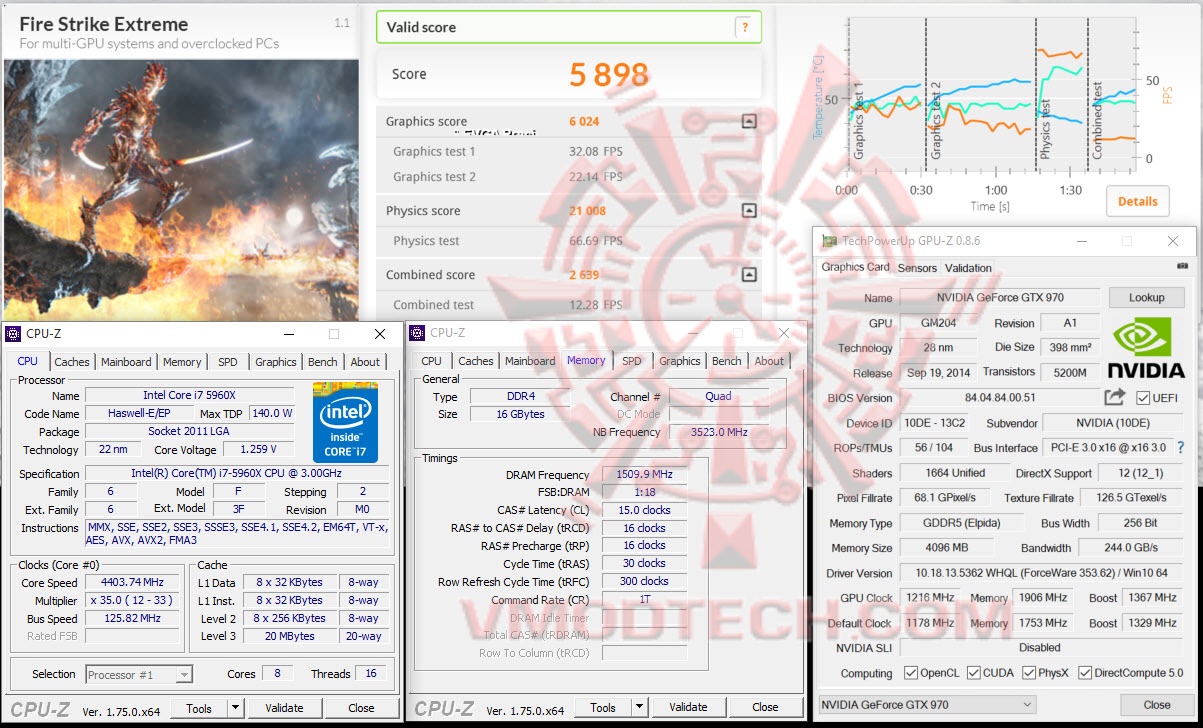Click the CPU-Z title bar icon of CPU window
1203x728 pixels.
pos(13,334)
